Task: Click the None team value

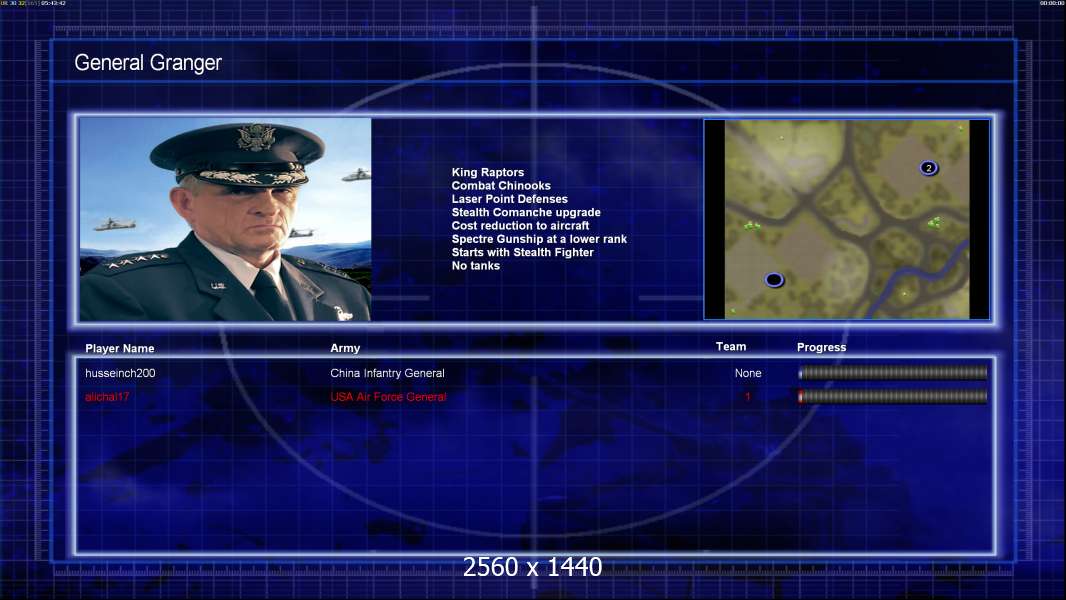Action: coord(748,373)
